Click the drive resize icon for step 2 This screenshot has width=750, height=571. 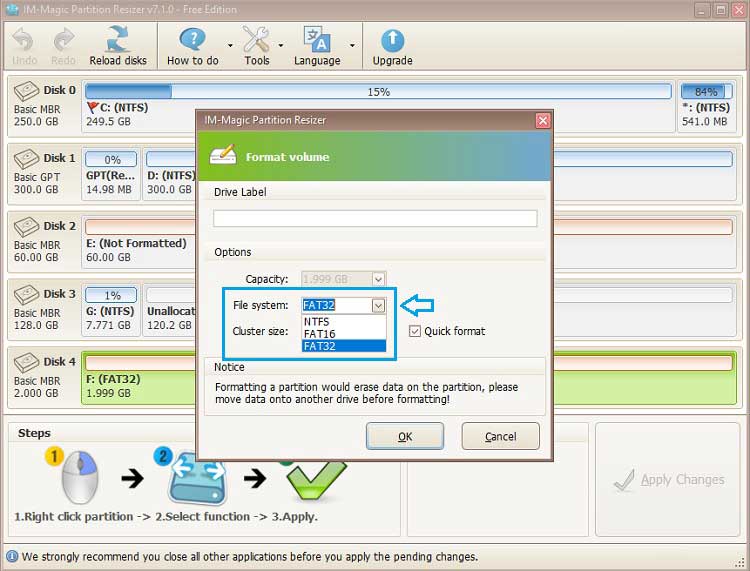coord(198,478)
